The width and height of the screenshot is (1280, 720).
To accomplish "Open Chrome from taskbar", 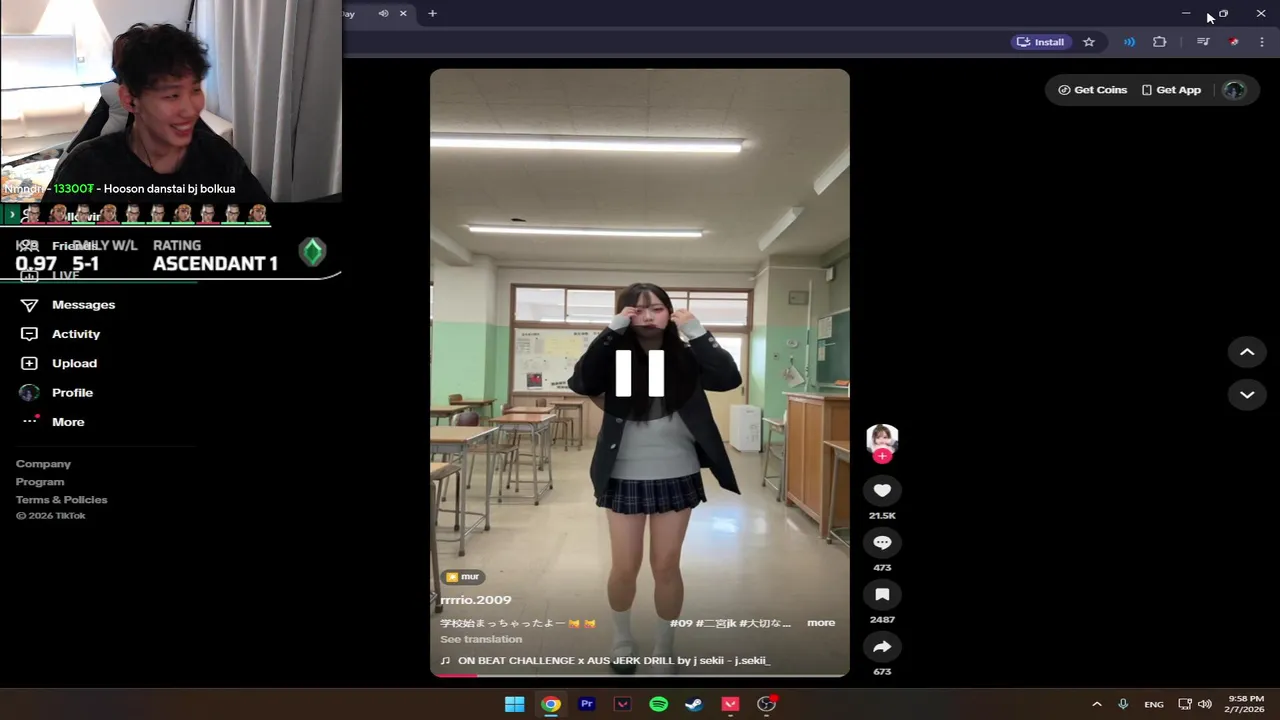I will tap(551, 704).
